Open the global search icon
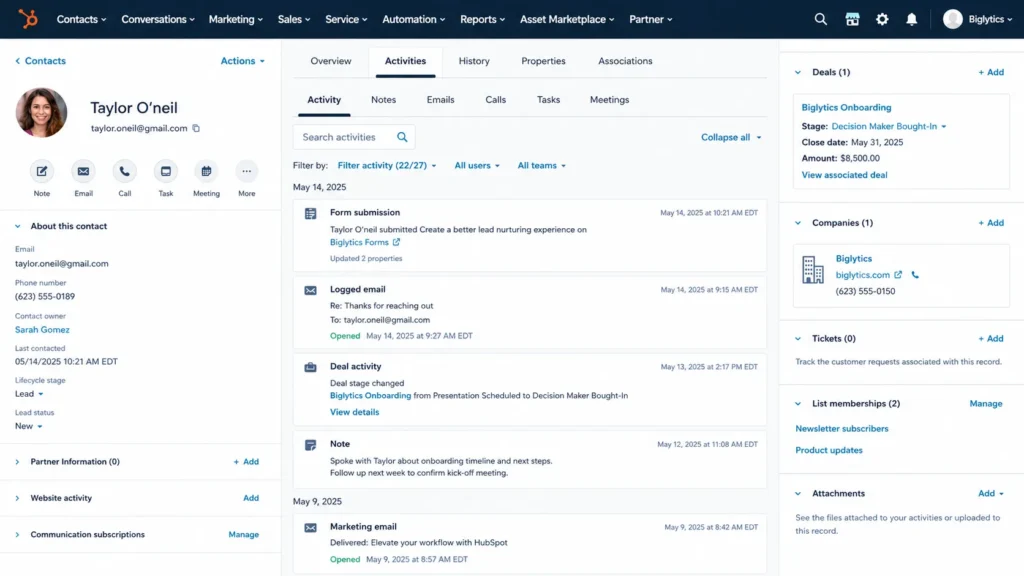This screenshot has width=1024, height=576. pos(820,19)
